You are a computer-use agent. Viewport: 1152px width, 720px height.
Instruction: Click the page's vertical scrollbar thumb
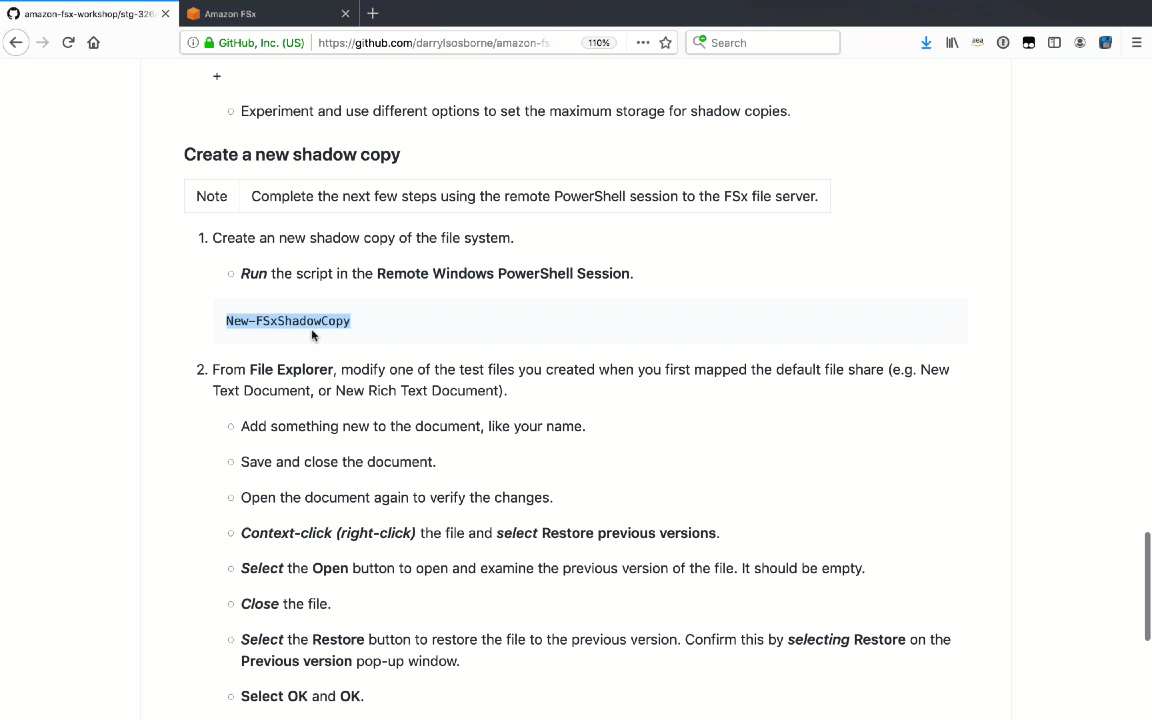pos(1147,586)
